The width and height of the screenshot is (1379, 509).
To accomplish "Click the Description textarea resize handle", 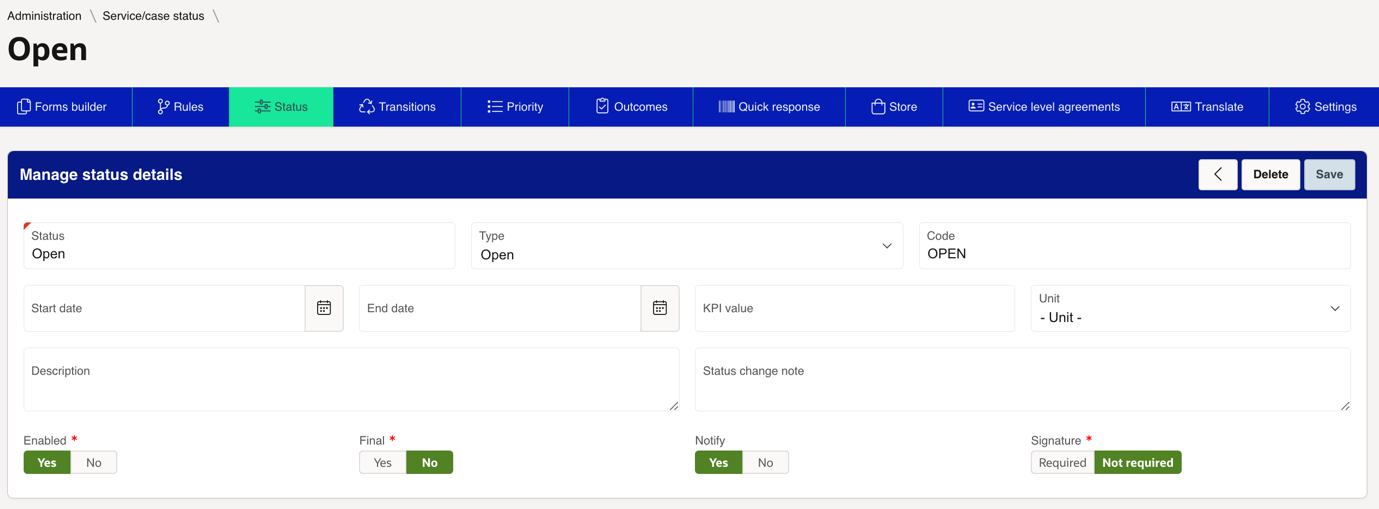I will [x=673, y=405].
